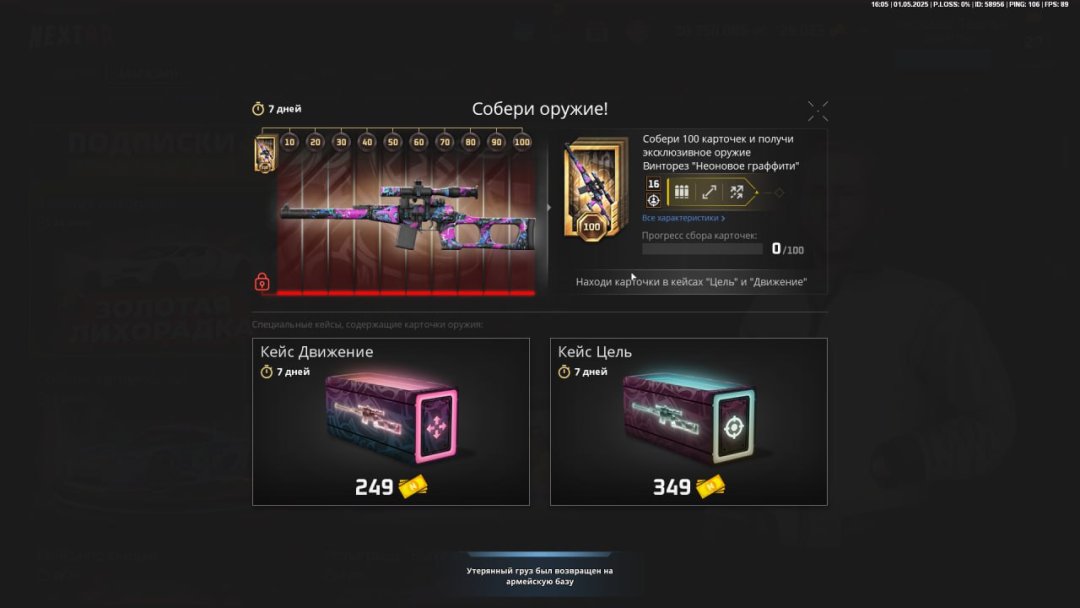Viewport: 1080px width, 608px height.
Task: Expand the small arrow beside weapon preview
Action: 549,207
